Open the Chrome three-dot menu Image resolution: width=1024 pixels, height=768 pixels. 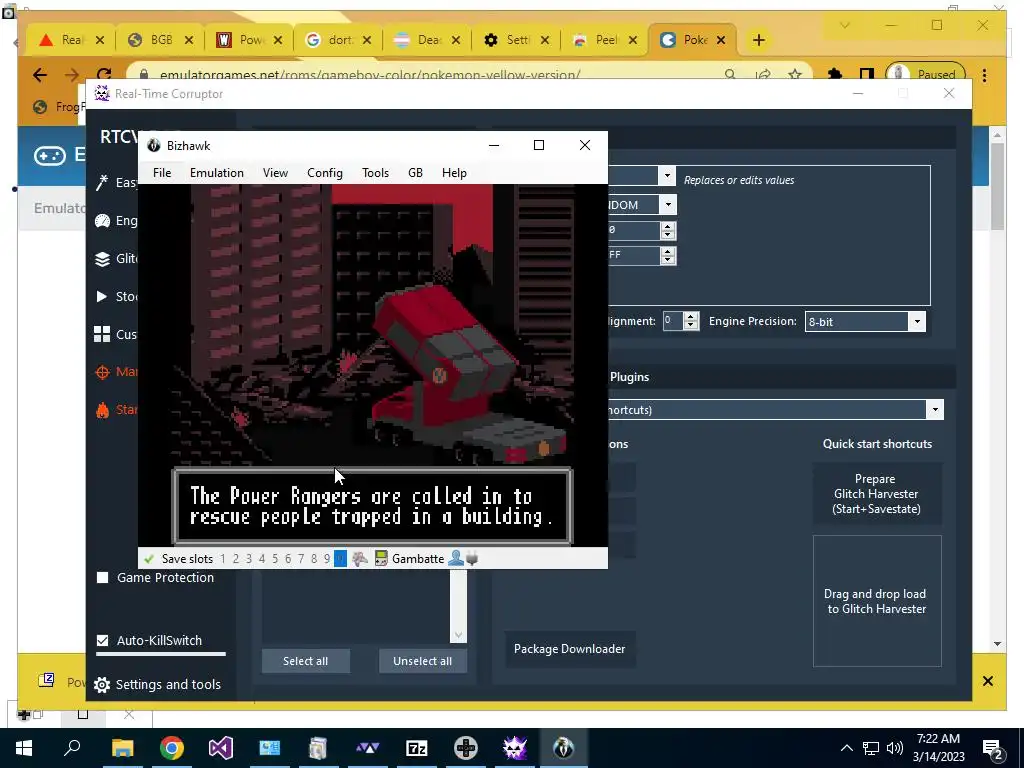[984, 74]
